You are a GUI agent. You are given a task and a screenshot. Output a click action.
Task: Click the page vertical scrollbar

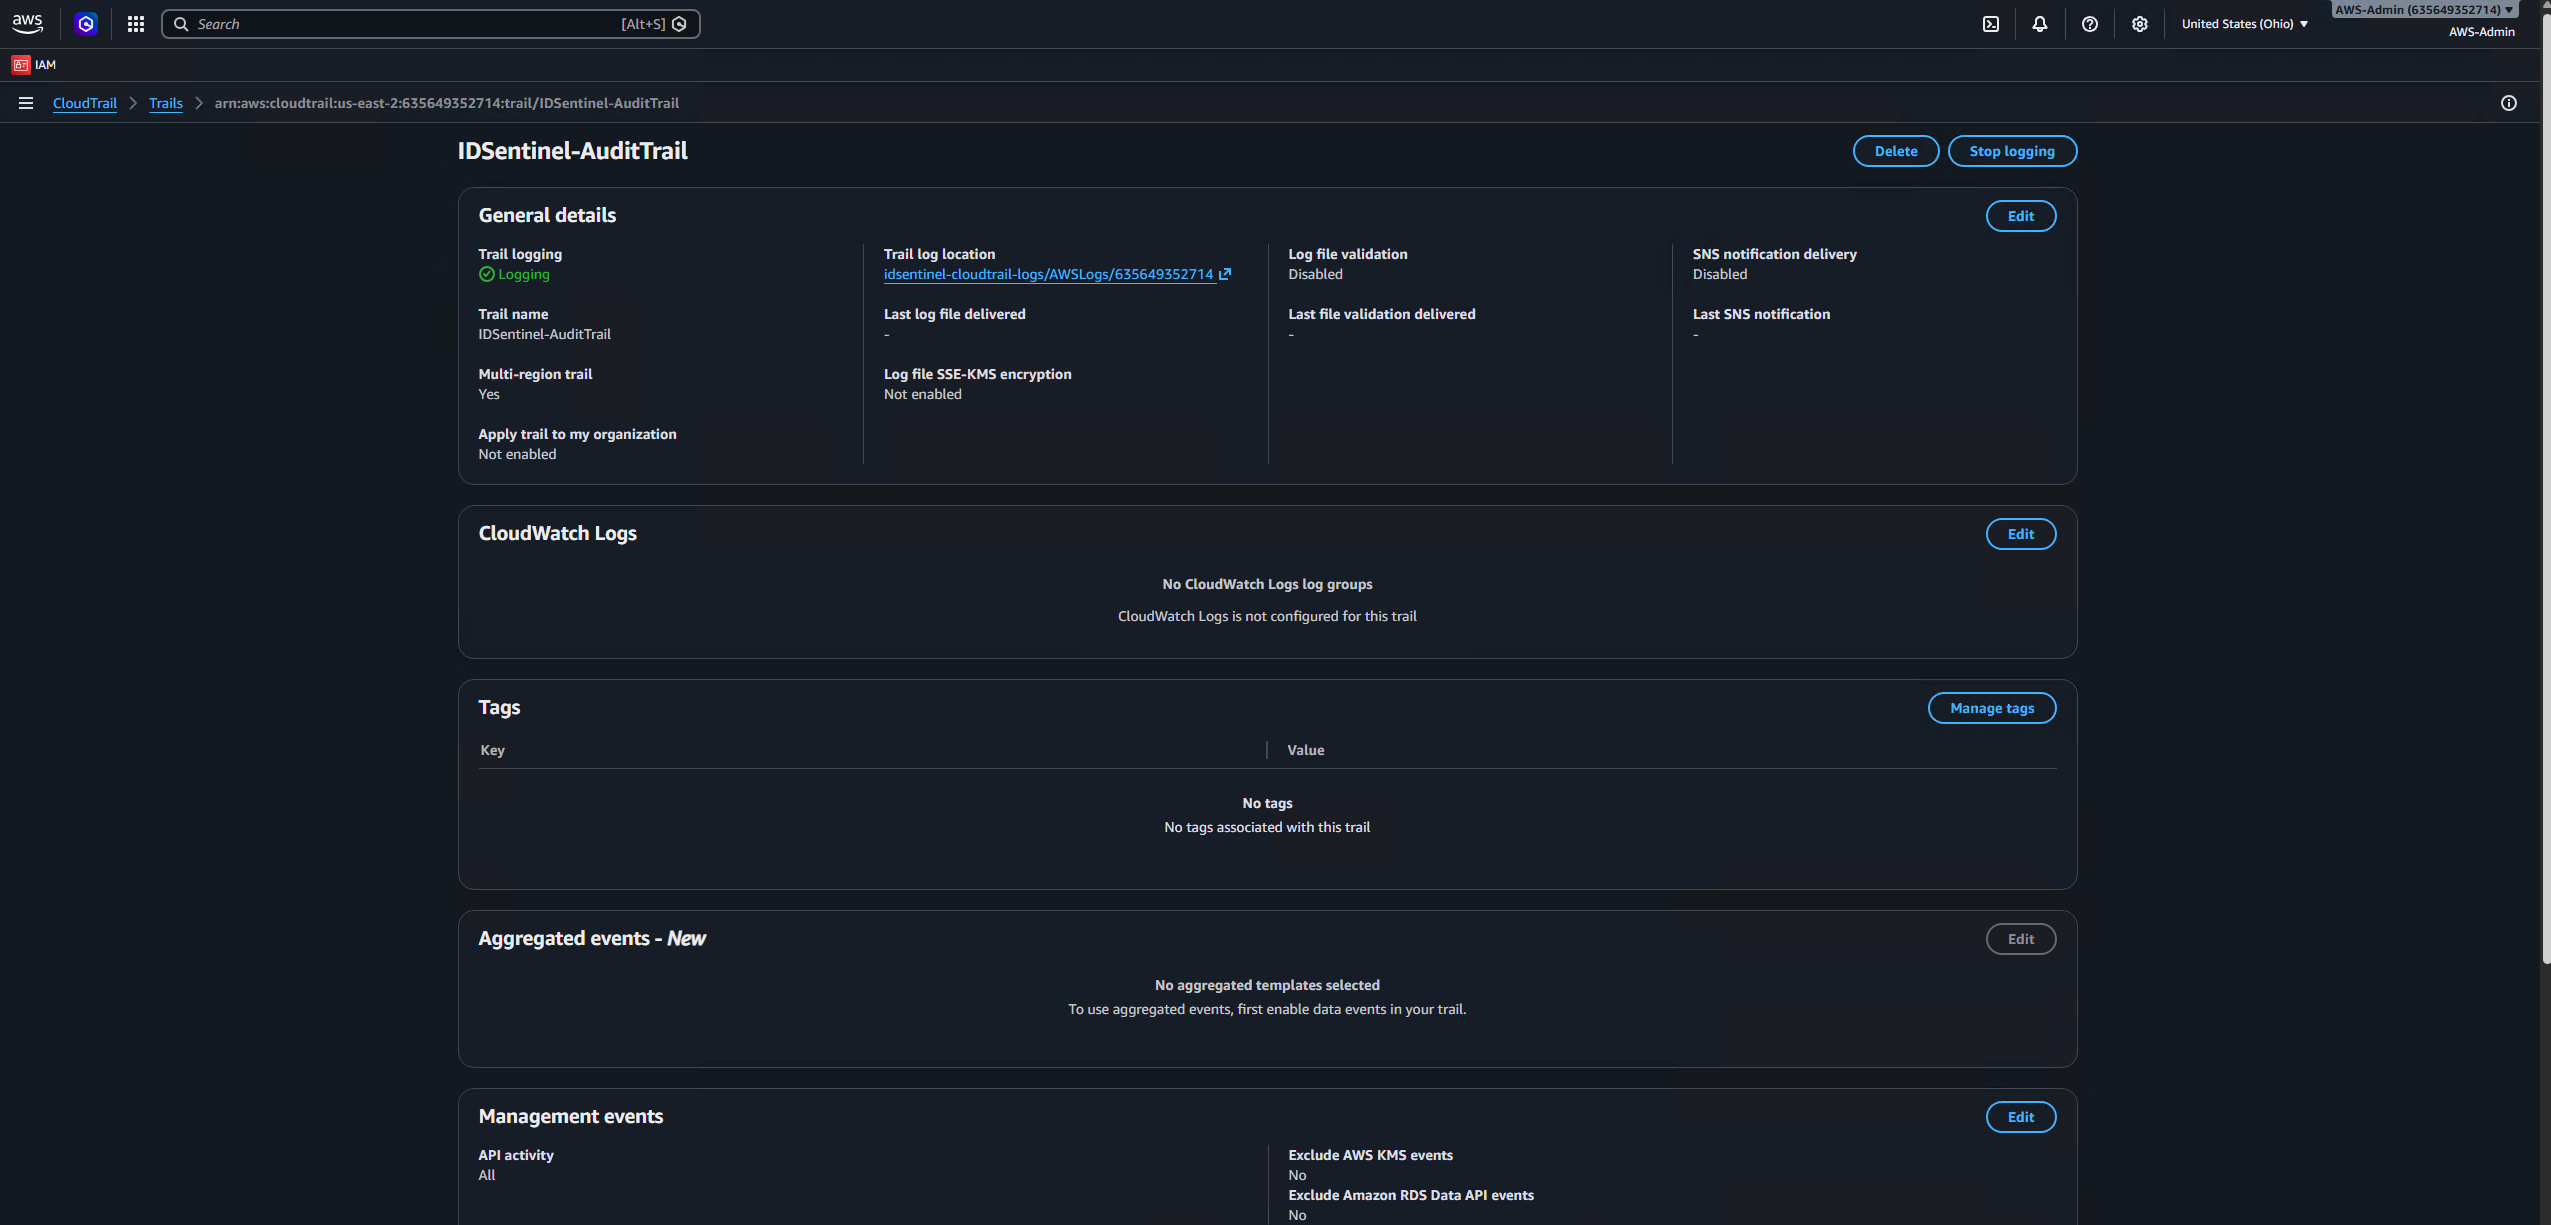[x=2545, y=490]
